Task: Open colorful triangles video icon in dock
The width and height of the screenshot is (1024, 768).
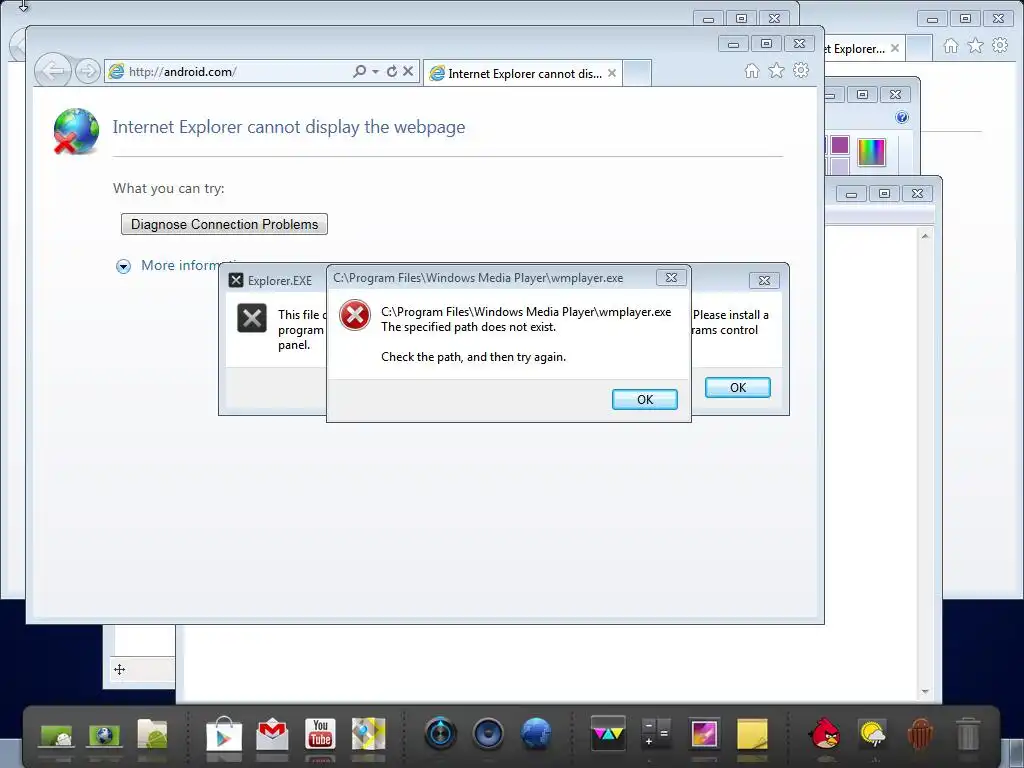Action: 608,733
